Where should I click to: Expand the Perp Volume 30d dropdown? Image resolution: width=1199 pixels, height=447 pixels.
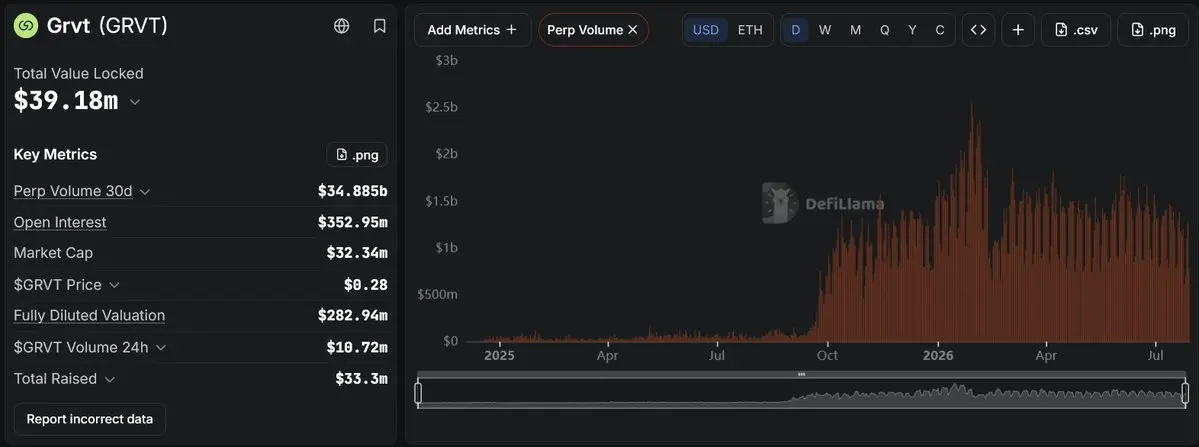[145, 192]
